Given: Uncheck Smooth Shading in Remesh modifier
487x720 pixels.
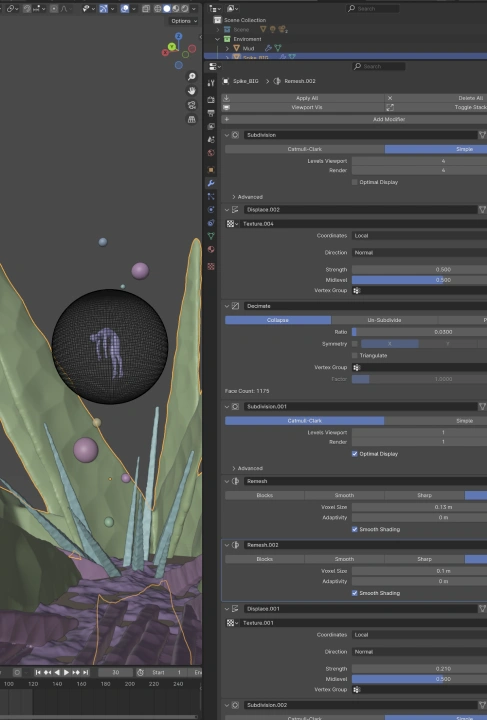Looking at the screenshot, I should coord(354,529).
